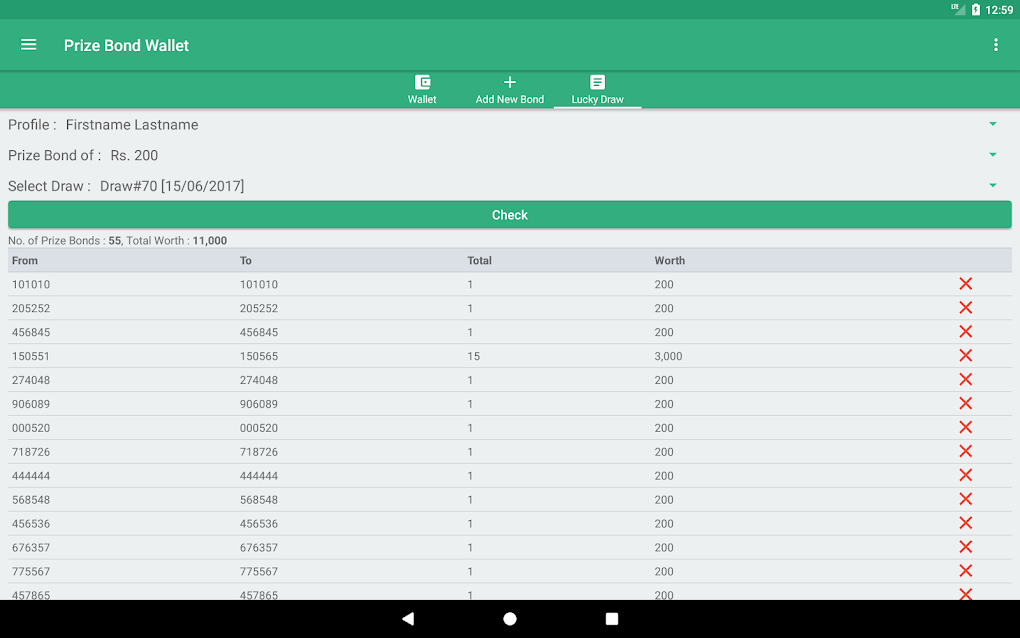Delete bond row 568548
This screenshot has height=638, width=1020.
coord(965,499)
